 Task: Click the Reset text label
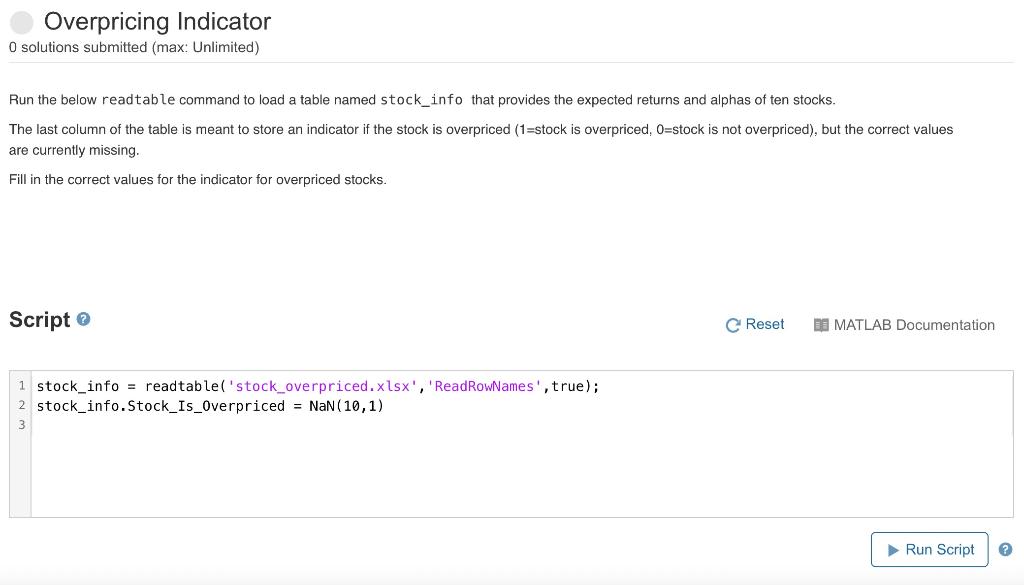765,325
